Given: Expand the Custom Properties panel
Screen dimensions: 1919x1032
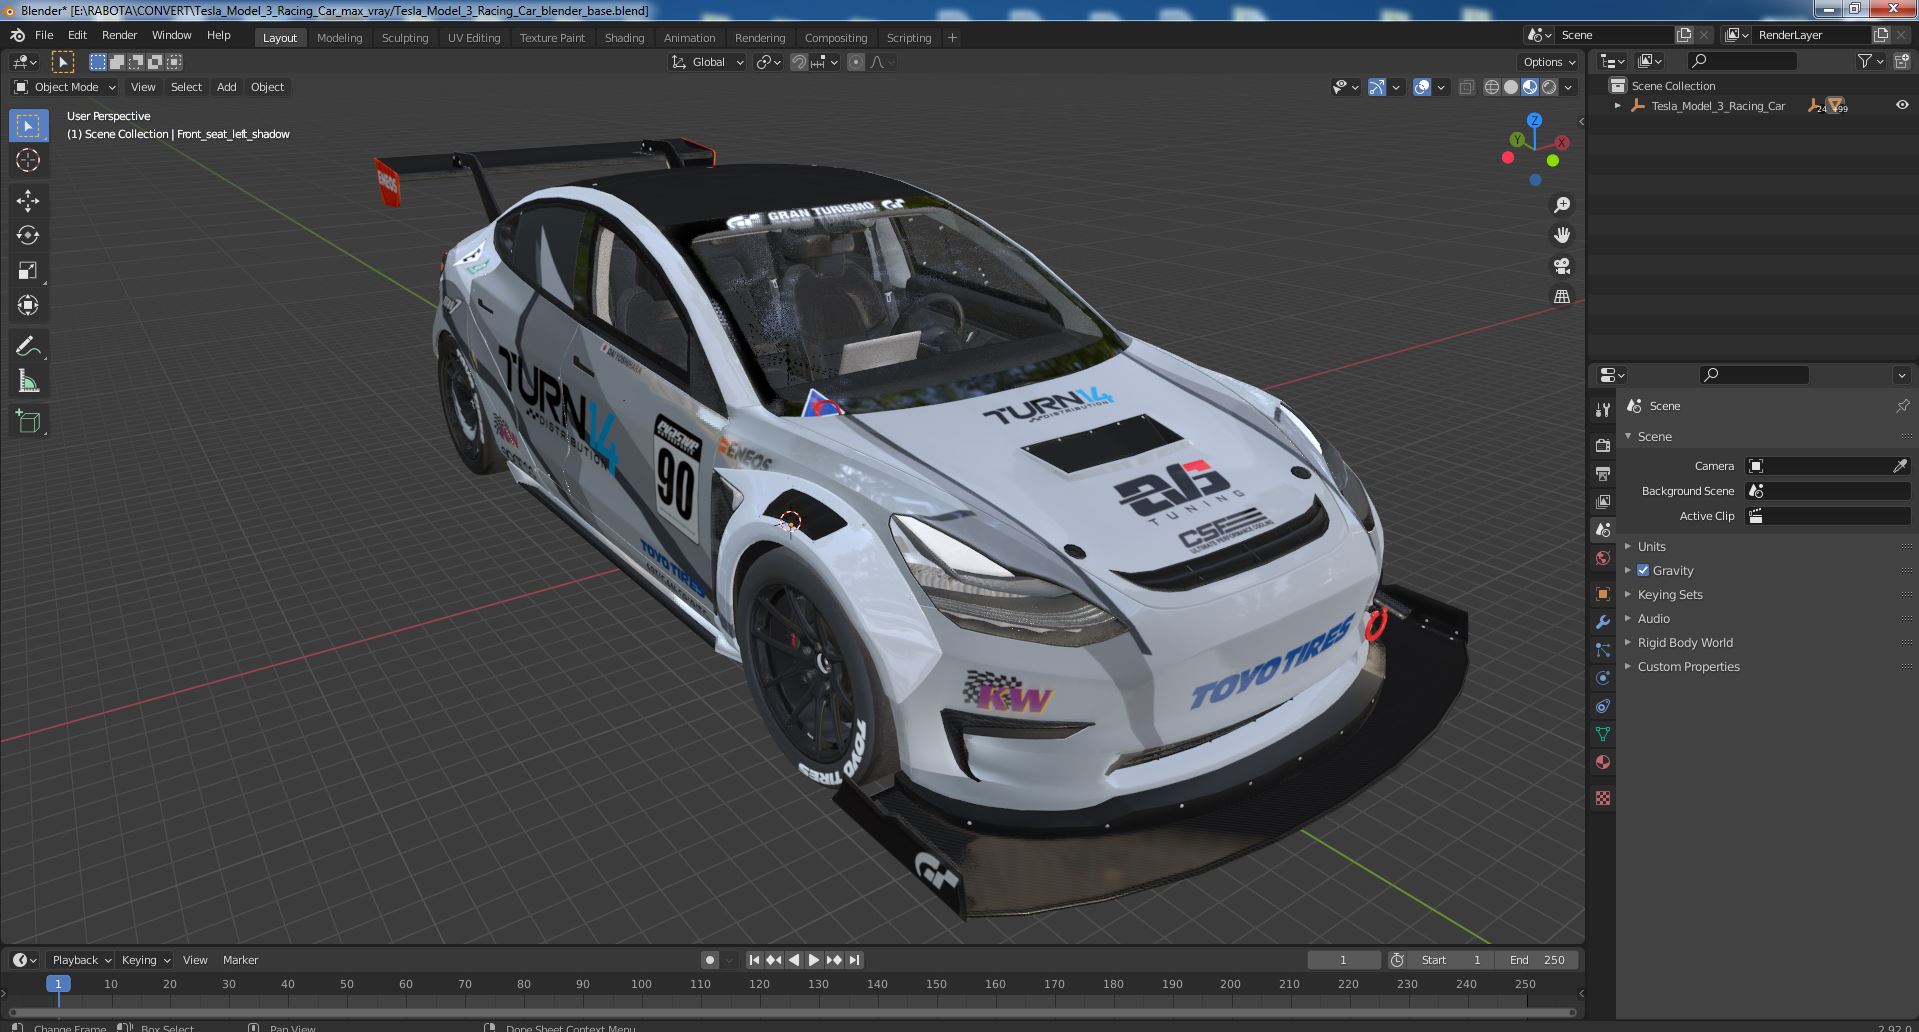Looking at the screenshot, I should point(1688,666).
